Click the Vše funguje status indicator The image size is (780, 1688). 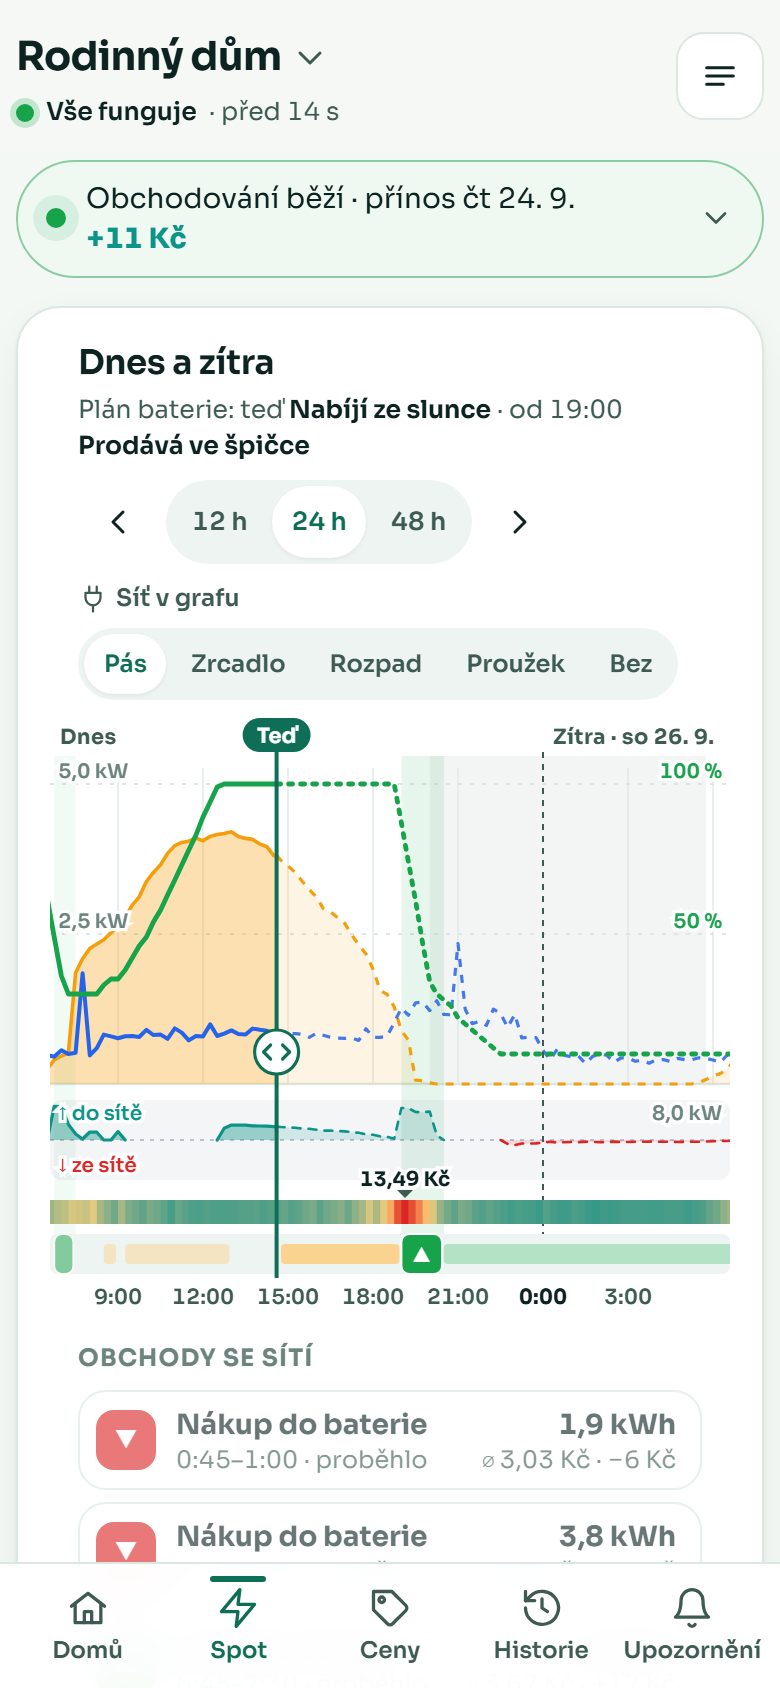point(106,112)
